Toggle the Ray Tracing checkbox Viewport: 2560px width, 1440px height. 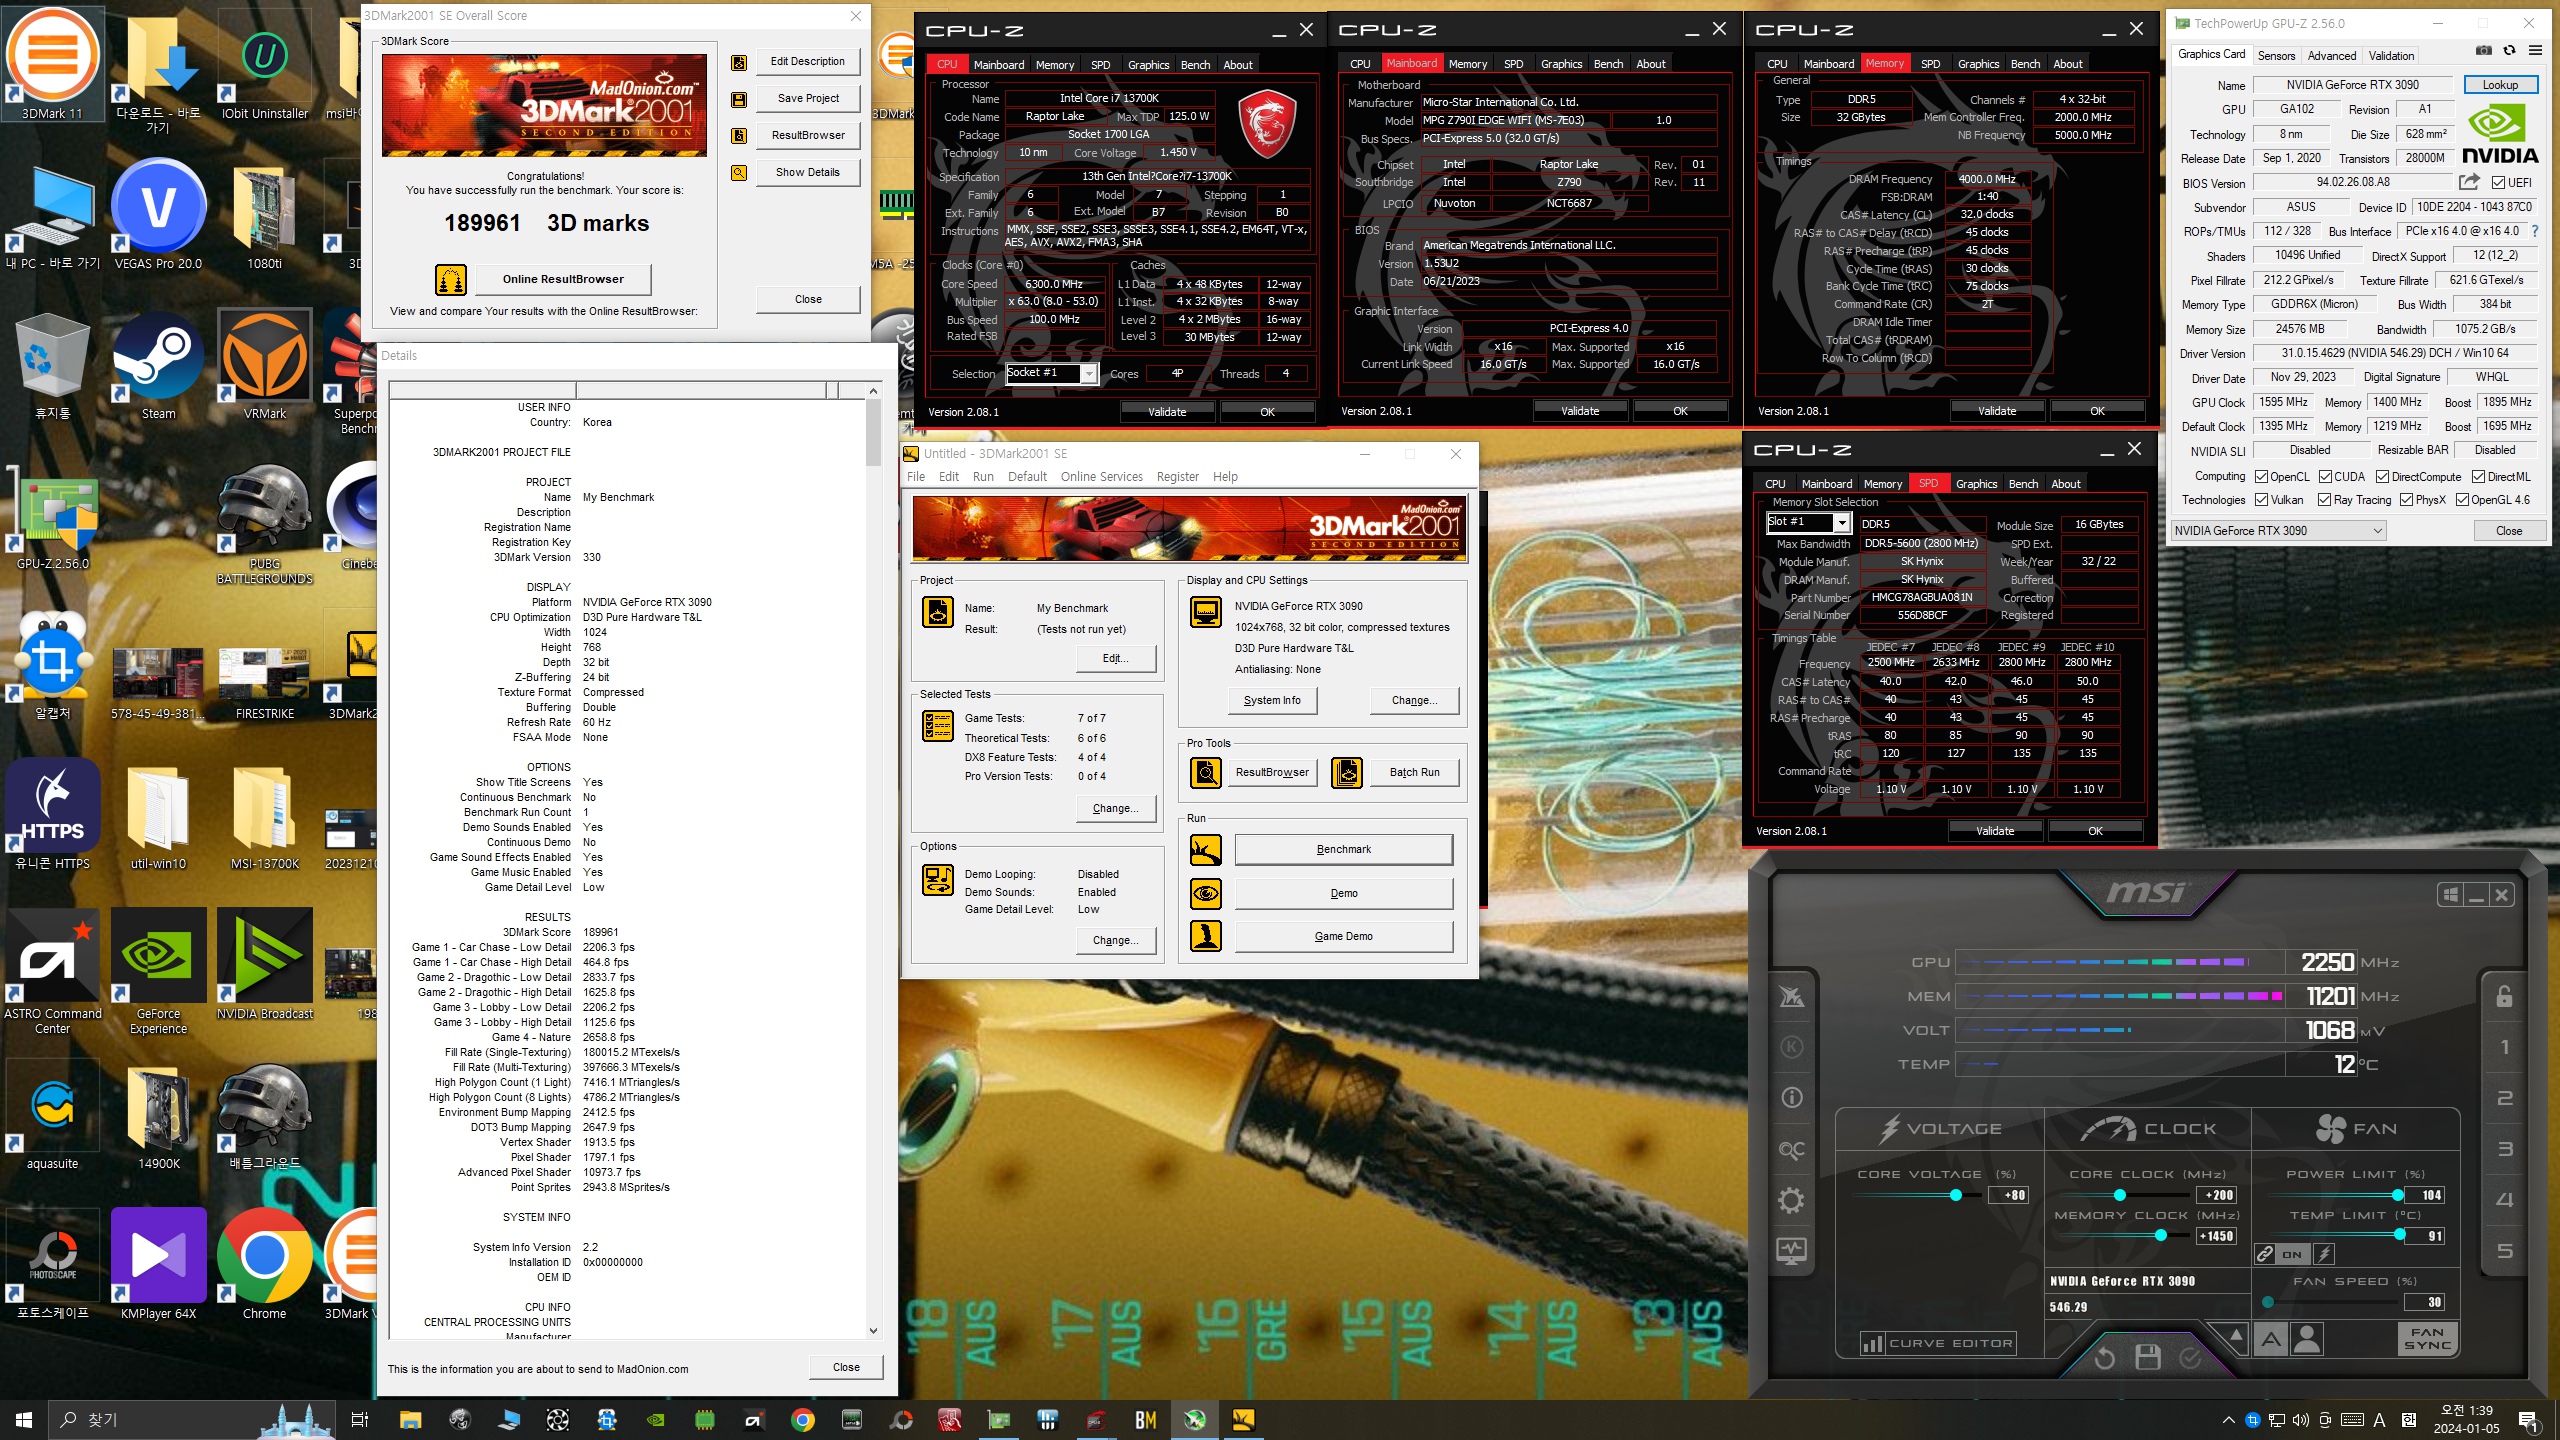click(2325, 500)
